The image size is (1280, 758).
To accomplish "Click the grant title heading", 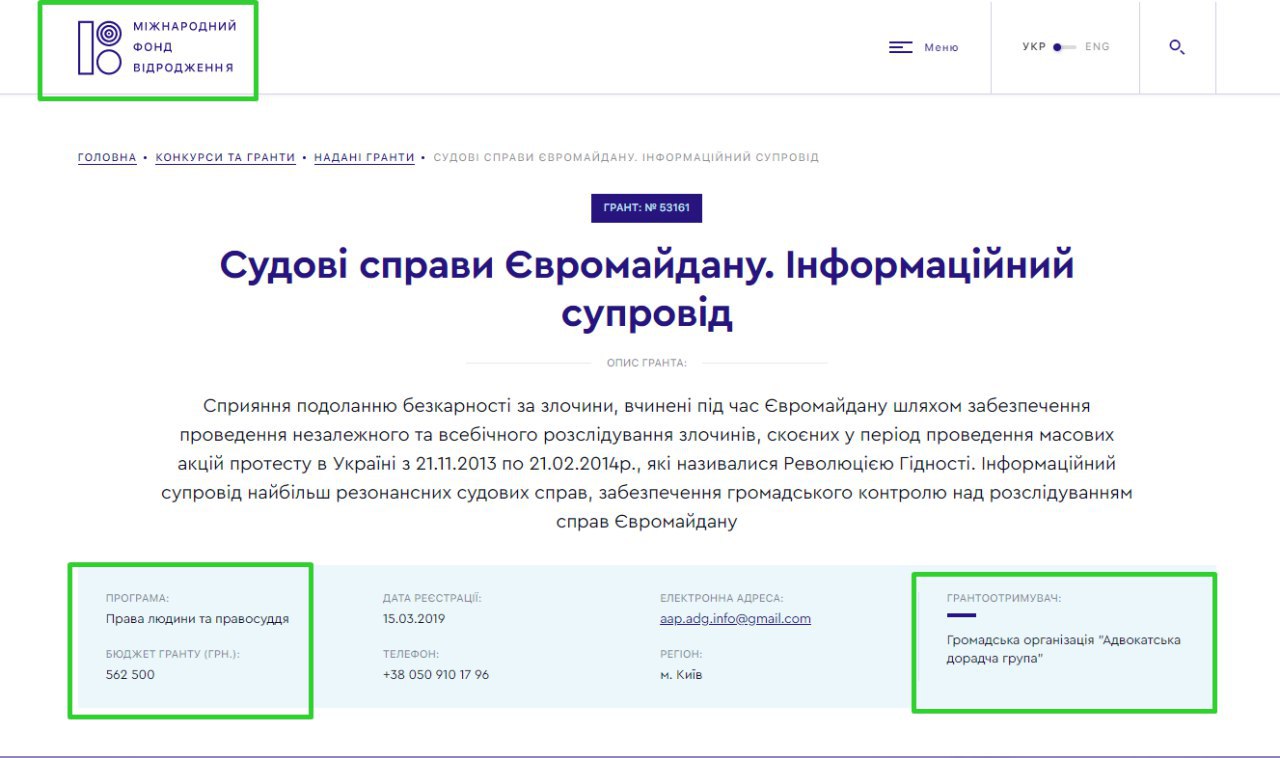I will click(647, 289).
